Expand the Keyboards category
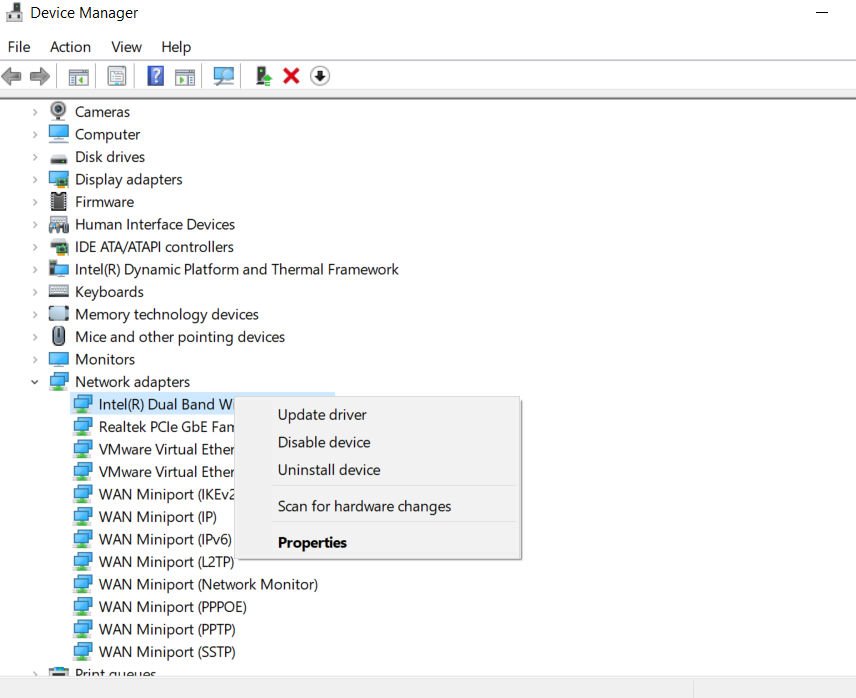The height and width of the screenshot is (698, 856). tap(35, 292)
